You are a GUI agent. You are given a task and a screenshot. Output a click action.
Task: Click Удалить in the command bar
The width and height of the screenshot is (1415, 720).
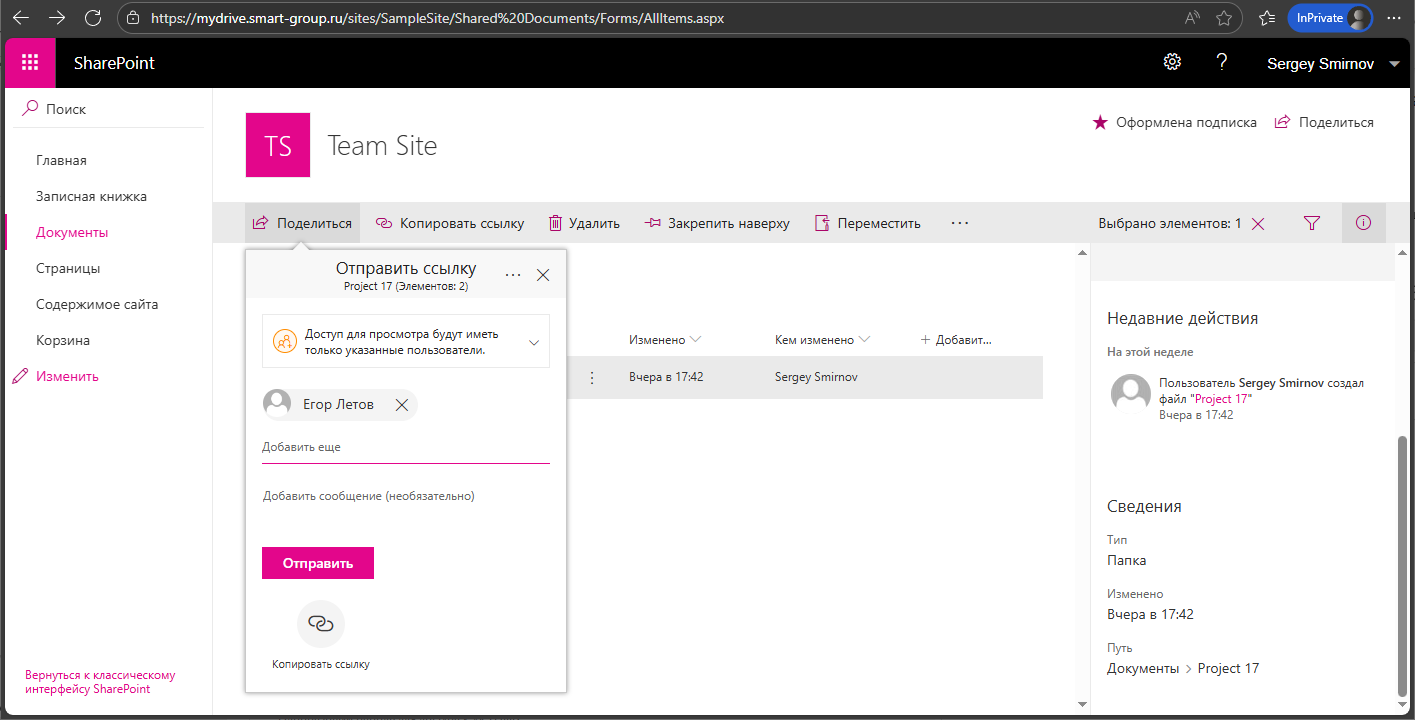point(585,223)
